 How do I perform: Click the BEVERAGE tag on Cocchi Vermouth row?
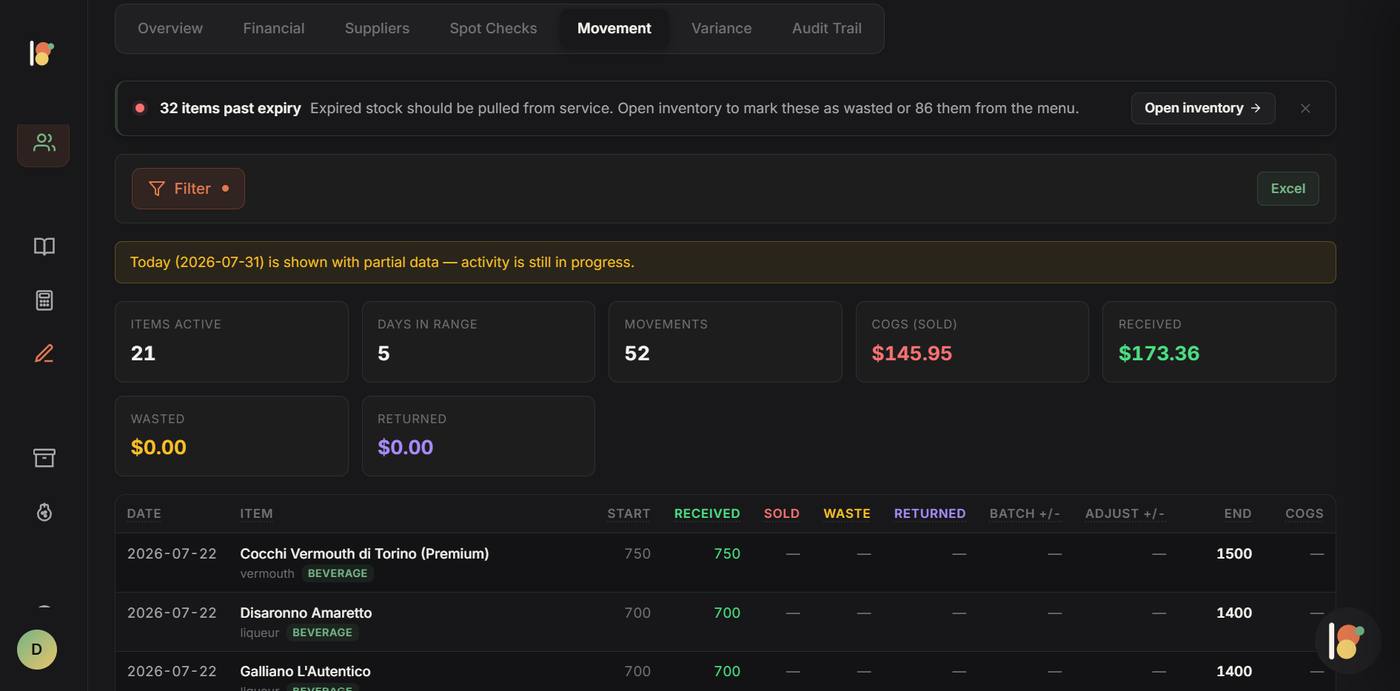[337, 574]
